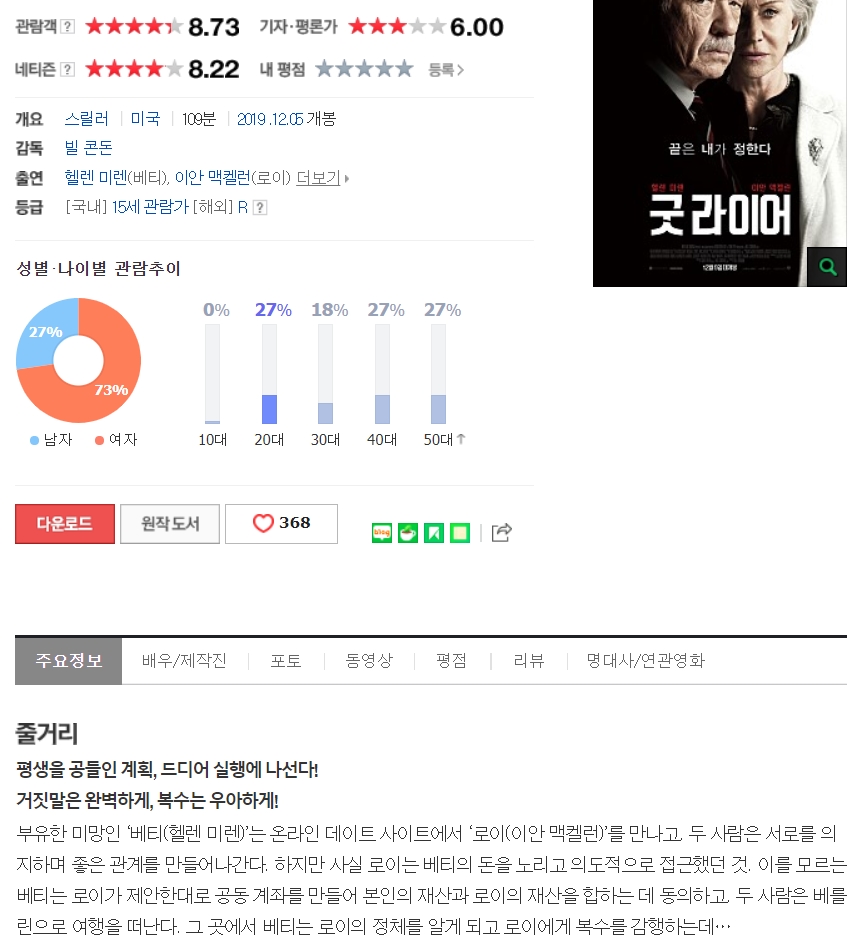Image resolution: width=860 pixels, height=949 pixels.
Task: Click the green bookmark share icon
Action: coord(434,533)
